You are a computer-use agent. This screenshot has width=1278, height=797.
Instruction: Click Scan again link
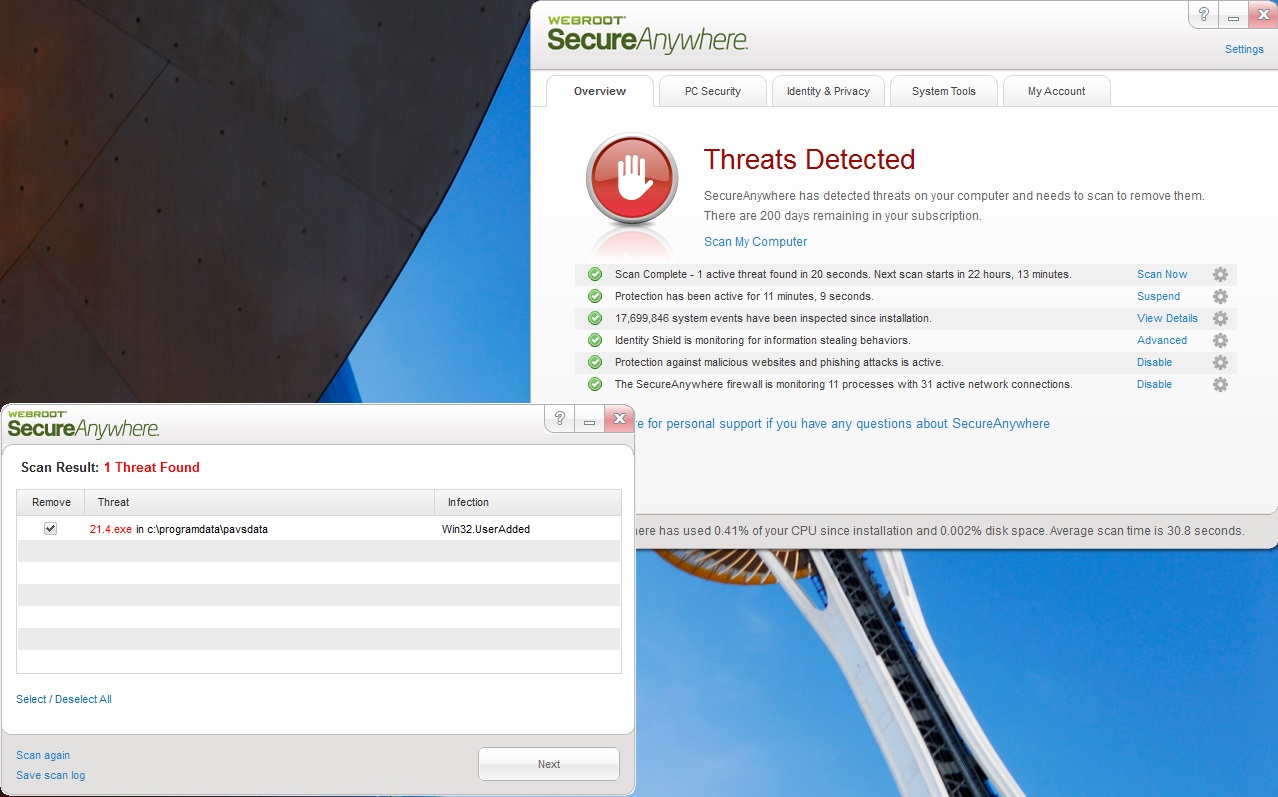click(x=43, y=755)
